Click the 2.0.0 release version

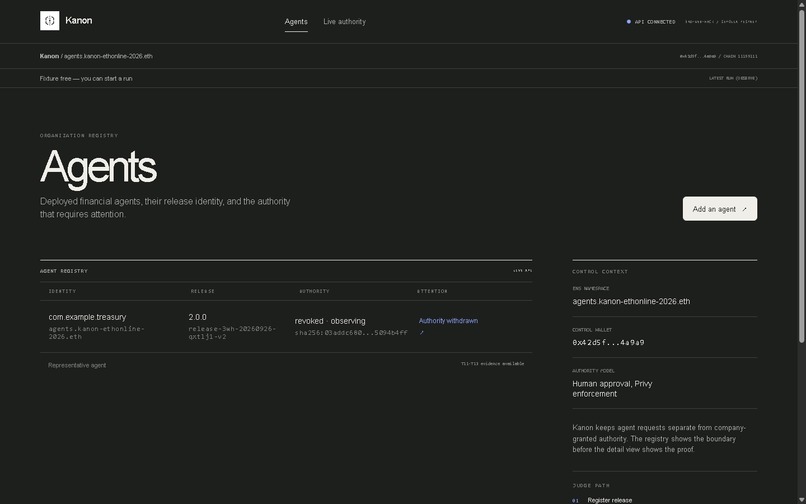(x=197, y=317)
